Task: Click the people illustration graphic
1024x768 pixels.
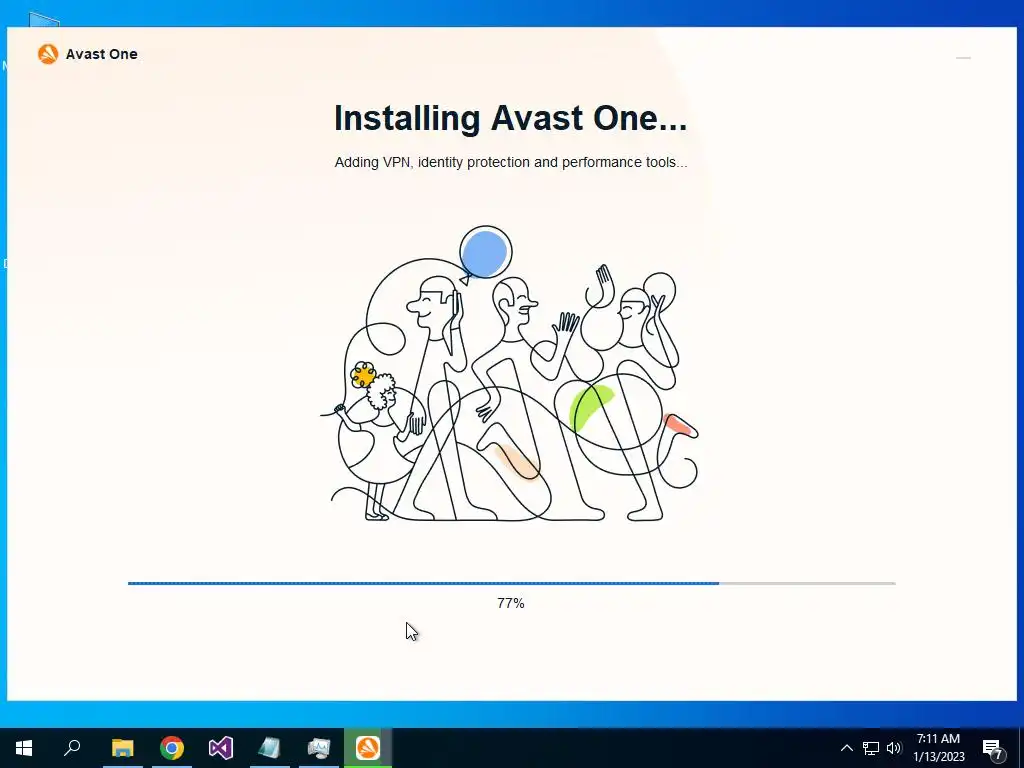Action: click(510, 374)
